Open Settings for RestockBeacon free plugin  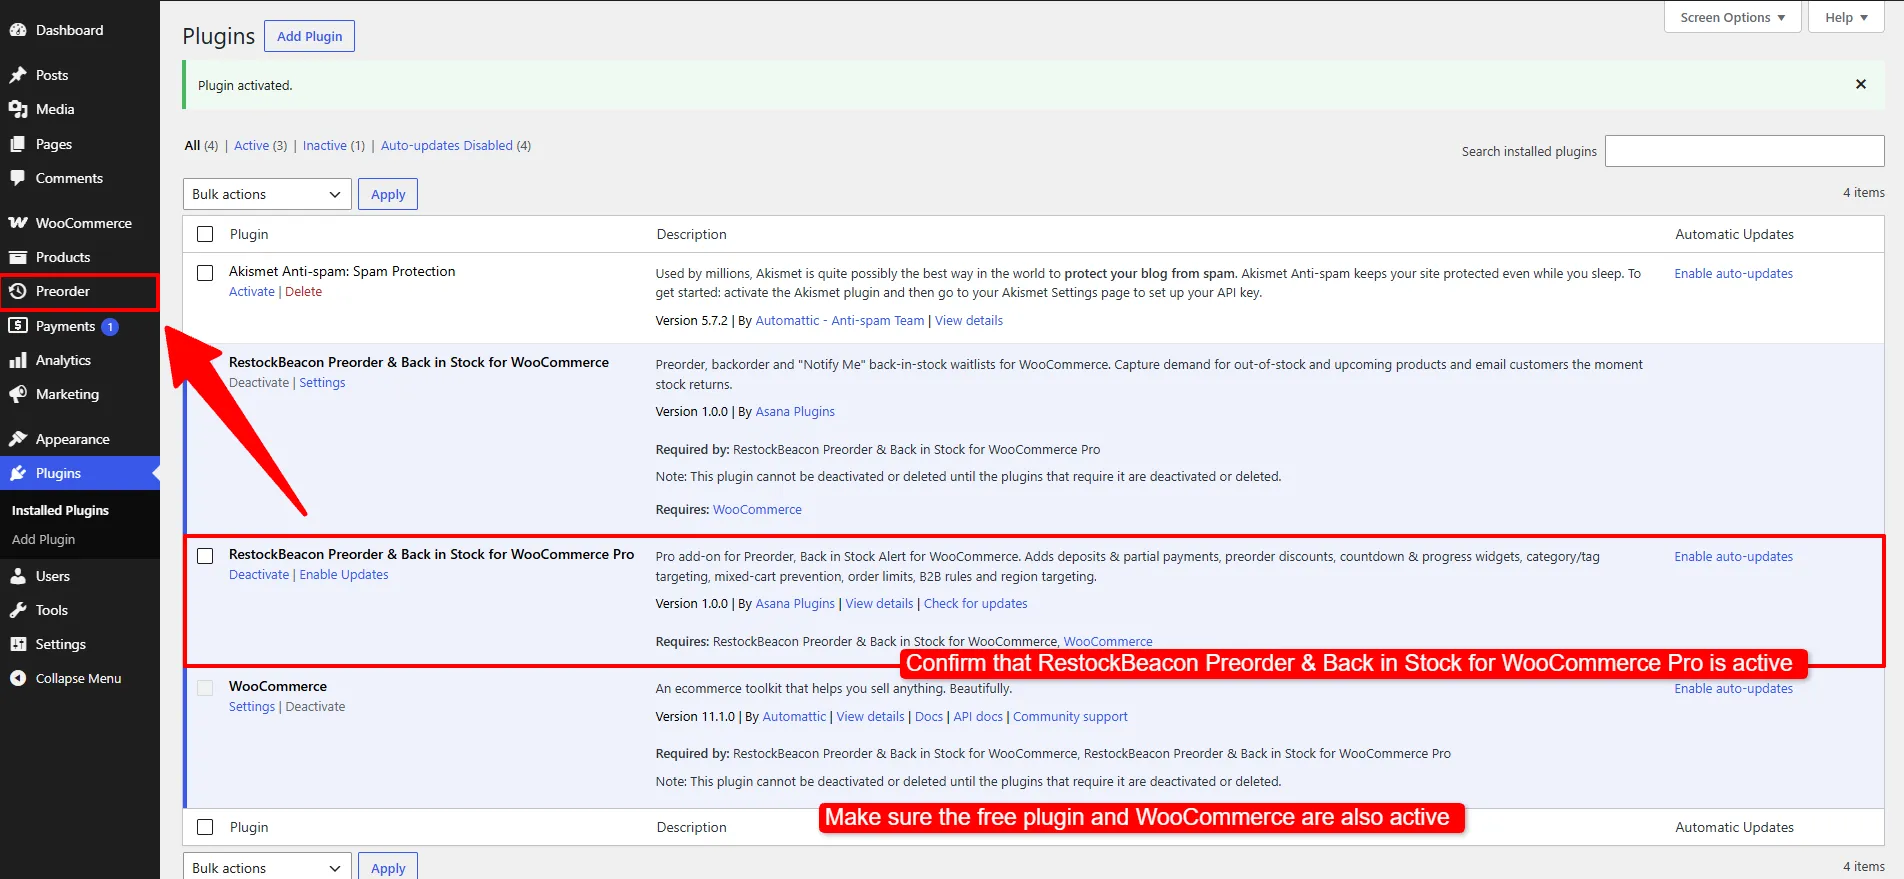click(322, 383)
